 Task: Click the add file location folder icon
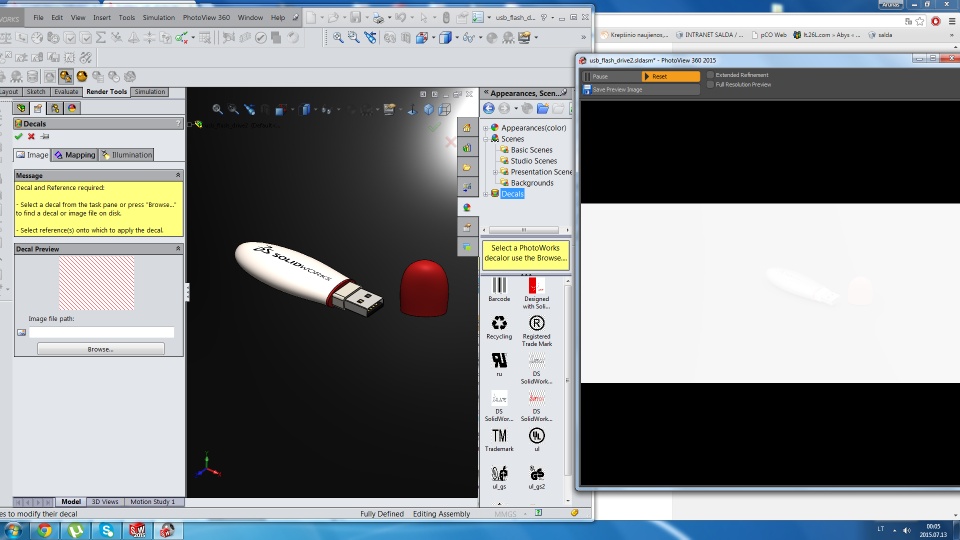click(542, 108)
